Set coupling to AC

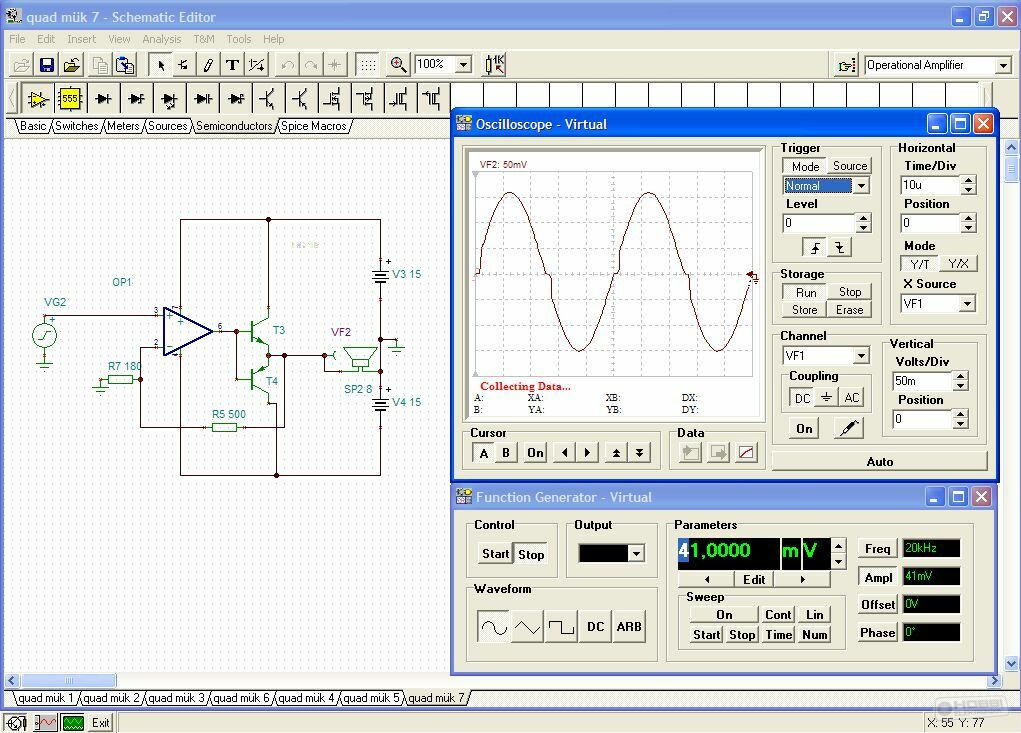[851, 398]
